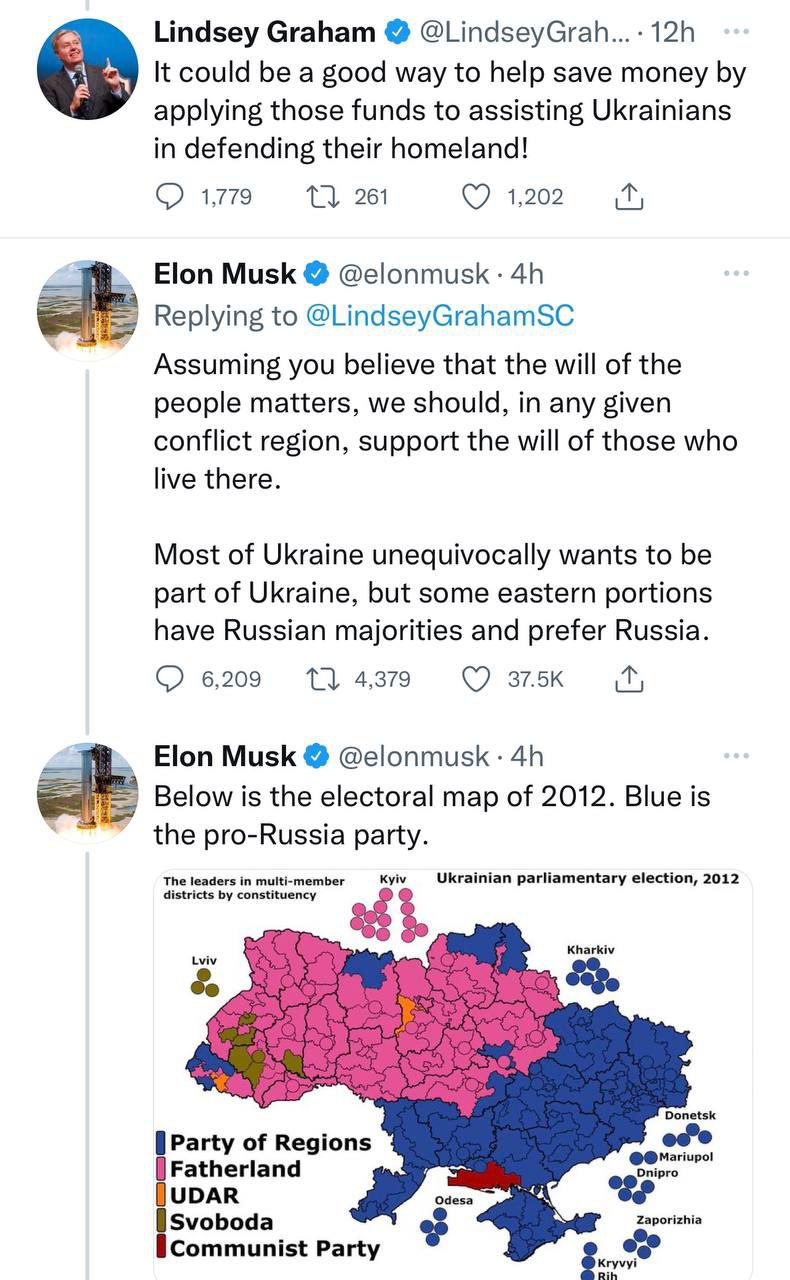Click the Lindsey Graham display name
Screen dimensions: 790x1280
click(264, 32)
